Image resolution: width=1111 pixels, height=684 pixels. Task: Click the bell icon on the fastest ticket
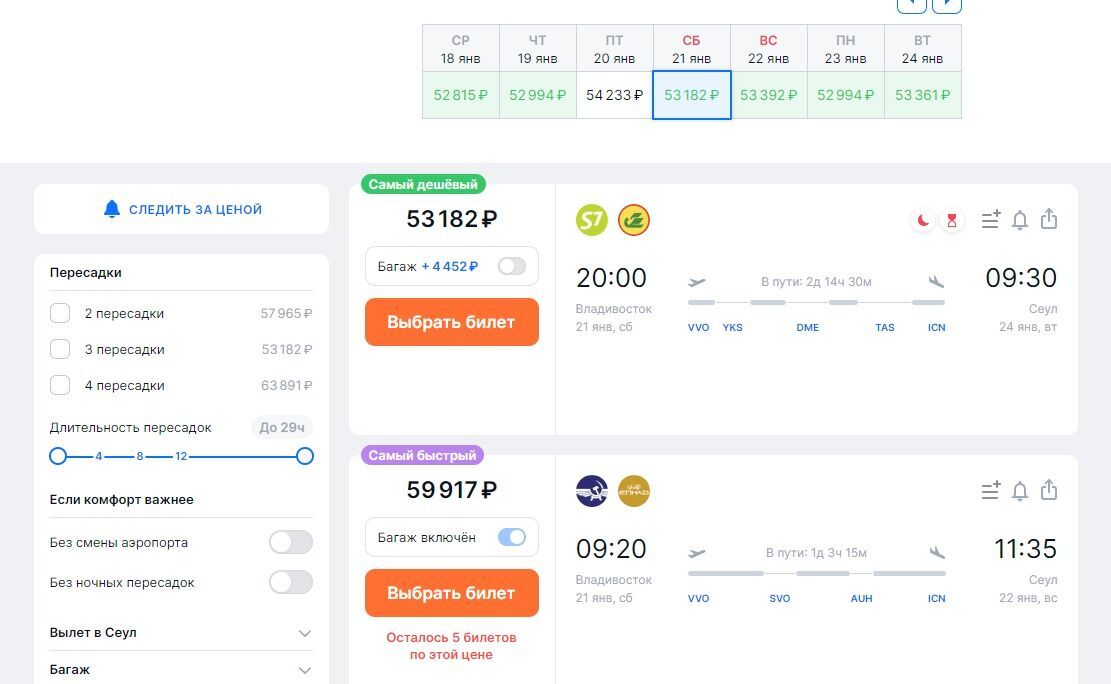coord(1020,491)
